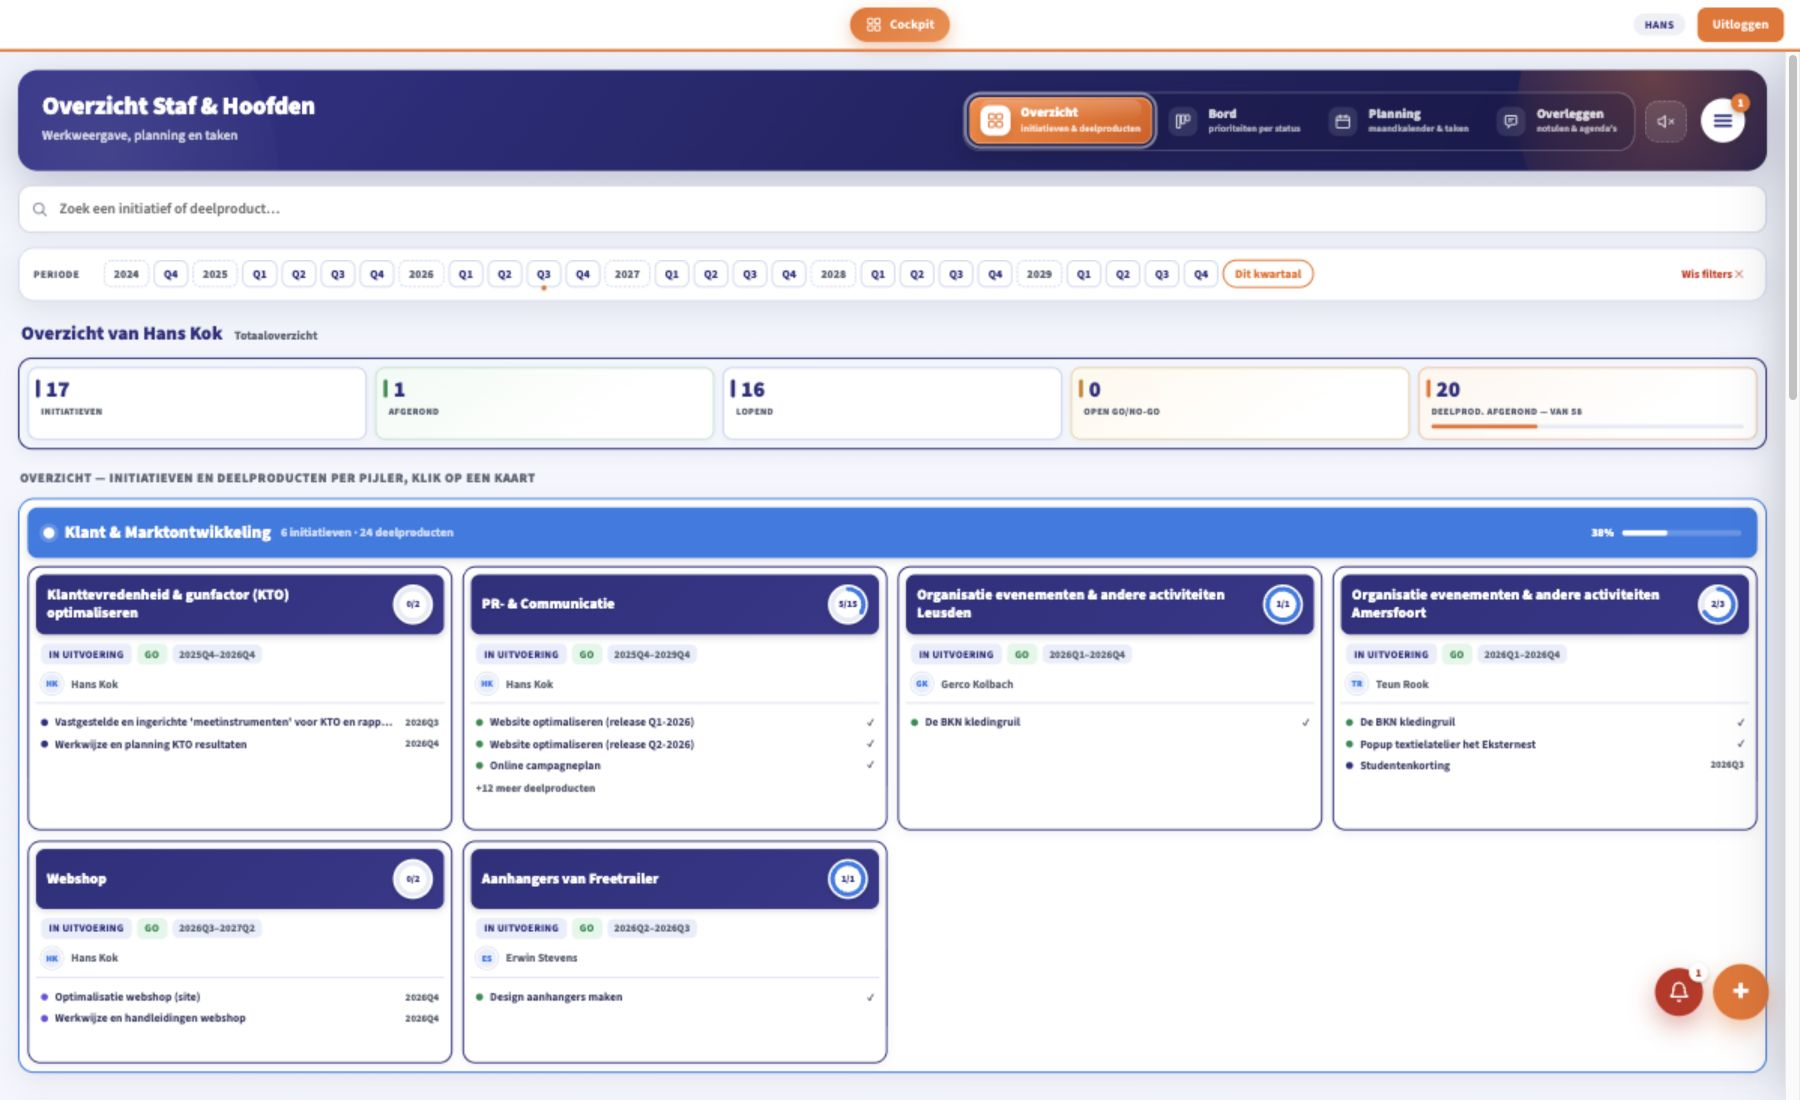This screenshot has width=1800, height=1100.
Task: Click the orange plus add button
Action: (x=1740, y=991)
